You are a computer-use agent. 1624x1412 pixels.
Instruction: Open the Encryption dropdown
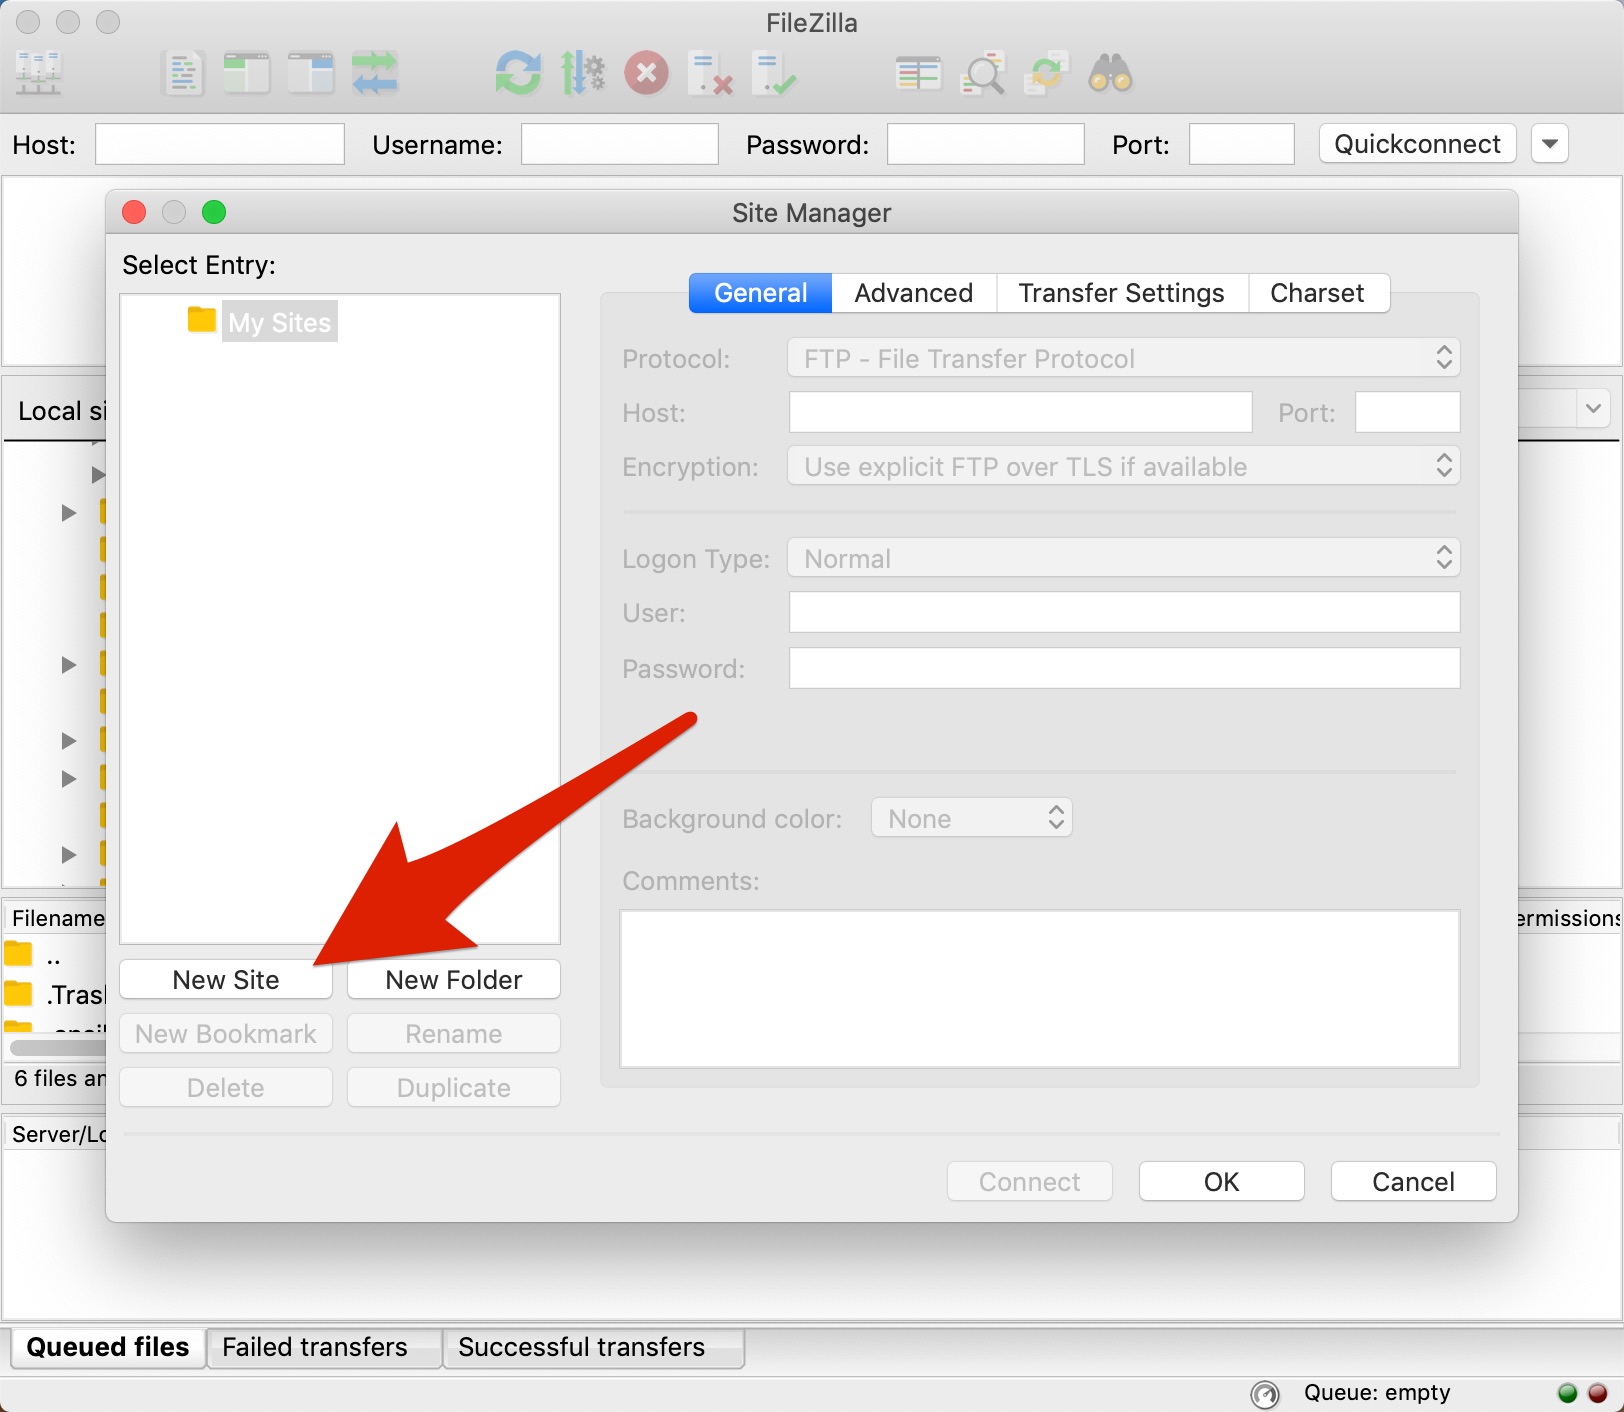[1124, 466]
